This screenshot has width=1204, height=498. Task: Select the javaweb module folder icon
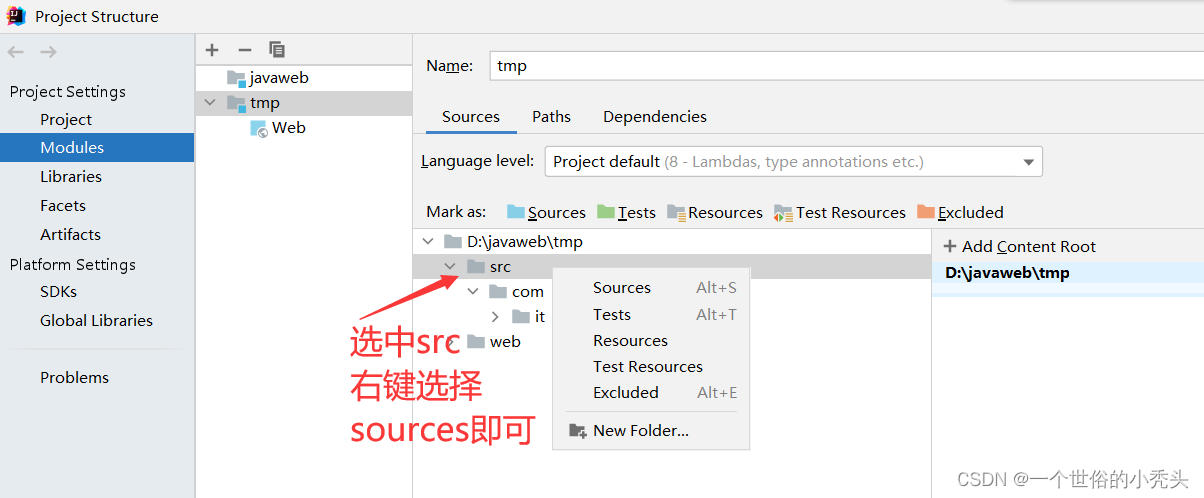click(x=236, y=78)
